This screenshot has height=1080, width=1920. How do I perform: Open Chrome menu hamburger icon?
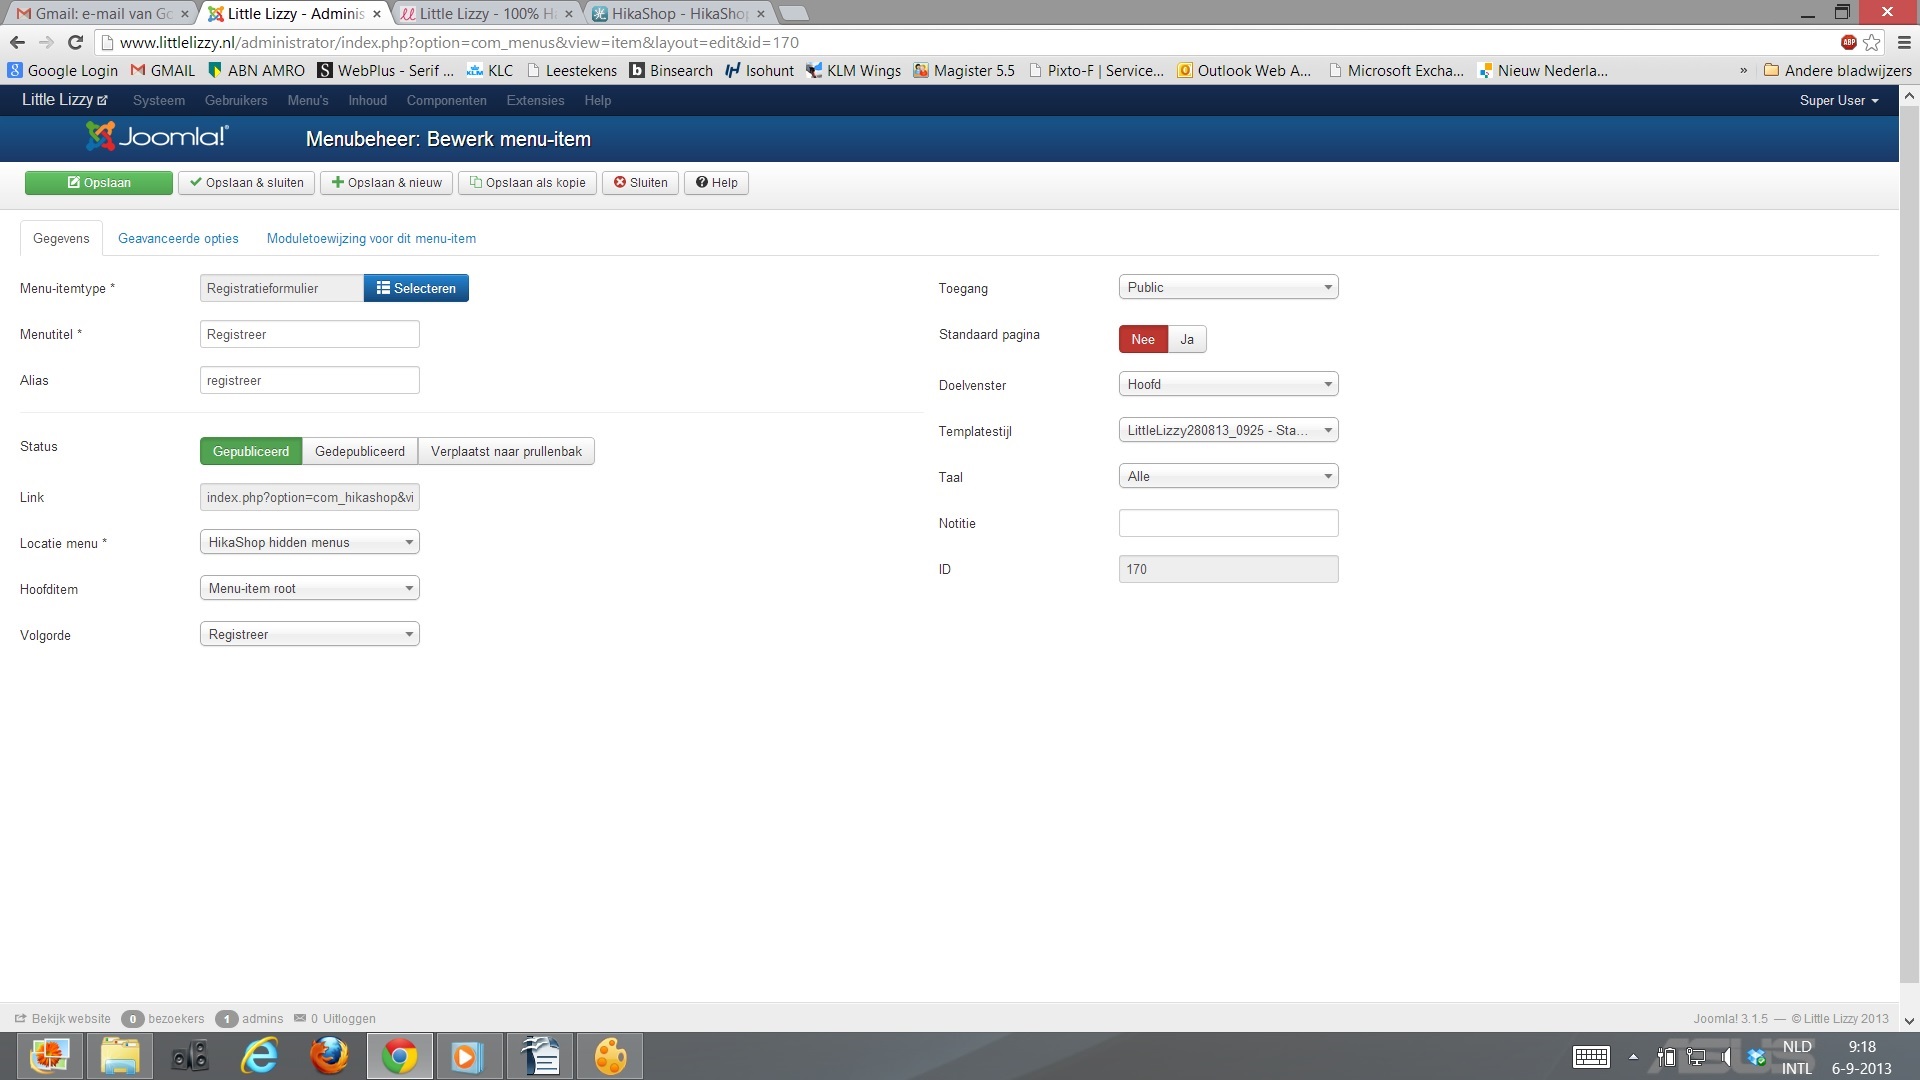pos(1904,42)
